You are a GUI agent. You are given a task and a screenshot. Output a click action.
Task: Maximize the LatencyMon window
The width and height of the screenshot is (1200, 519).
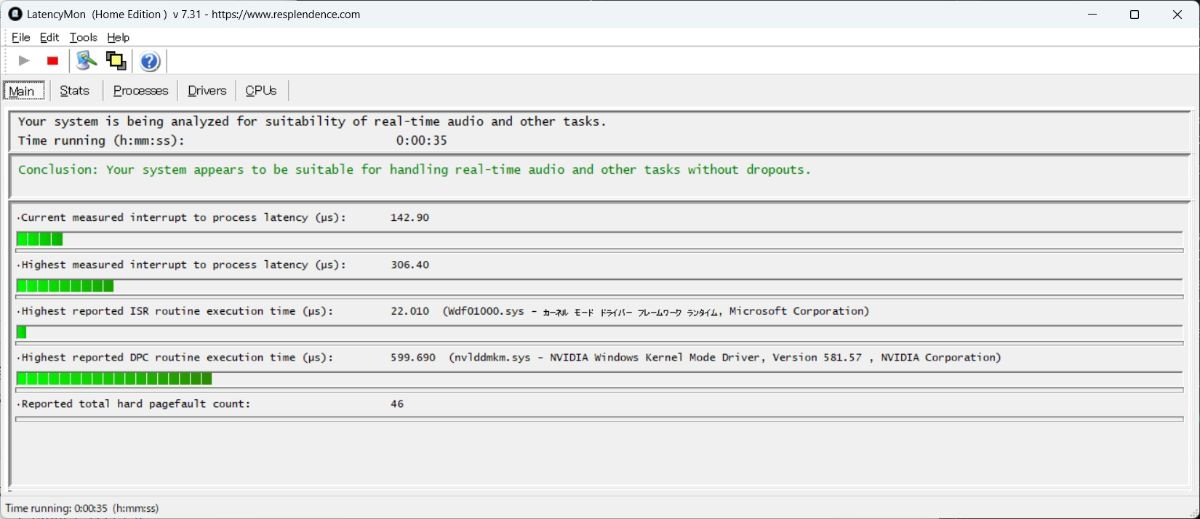(1134, 14)
